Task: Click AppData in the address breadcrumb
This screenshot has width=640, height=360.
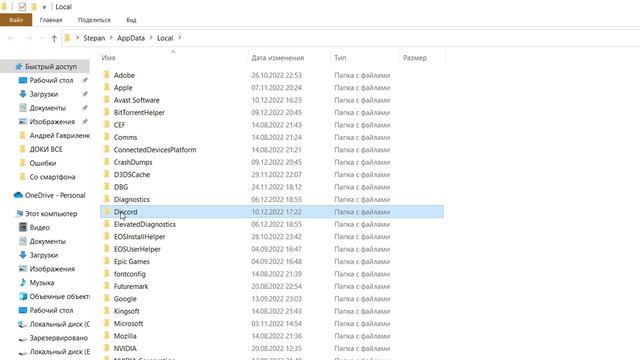Action: coord(131,38)
